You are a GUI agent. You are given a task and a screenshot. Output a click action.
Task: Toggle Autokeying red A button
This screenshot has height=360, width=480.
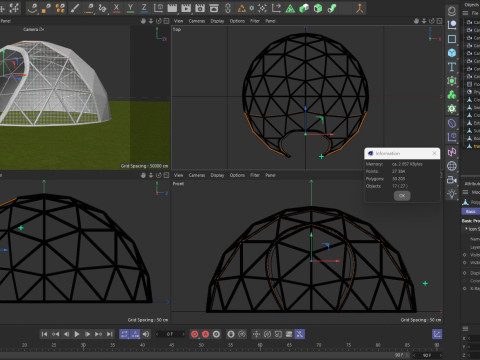click(x=205, y=334)
